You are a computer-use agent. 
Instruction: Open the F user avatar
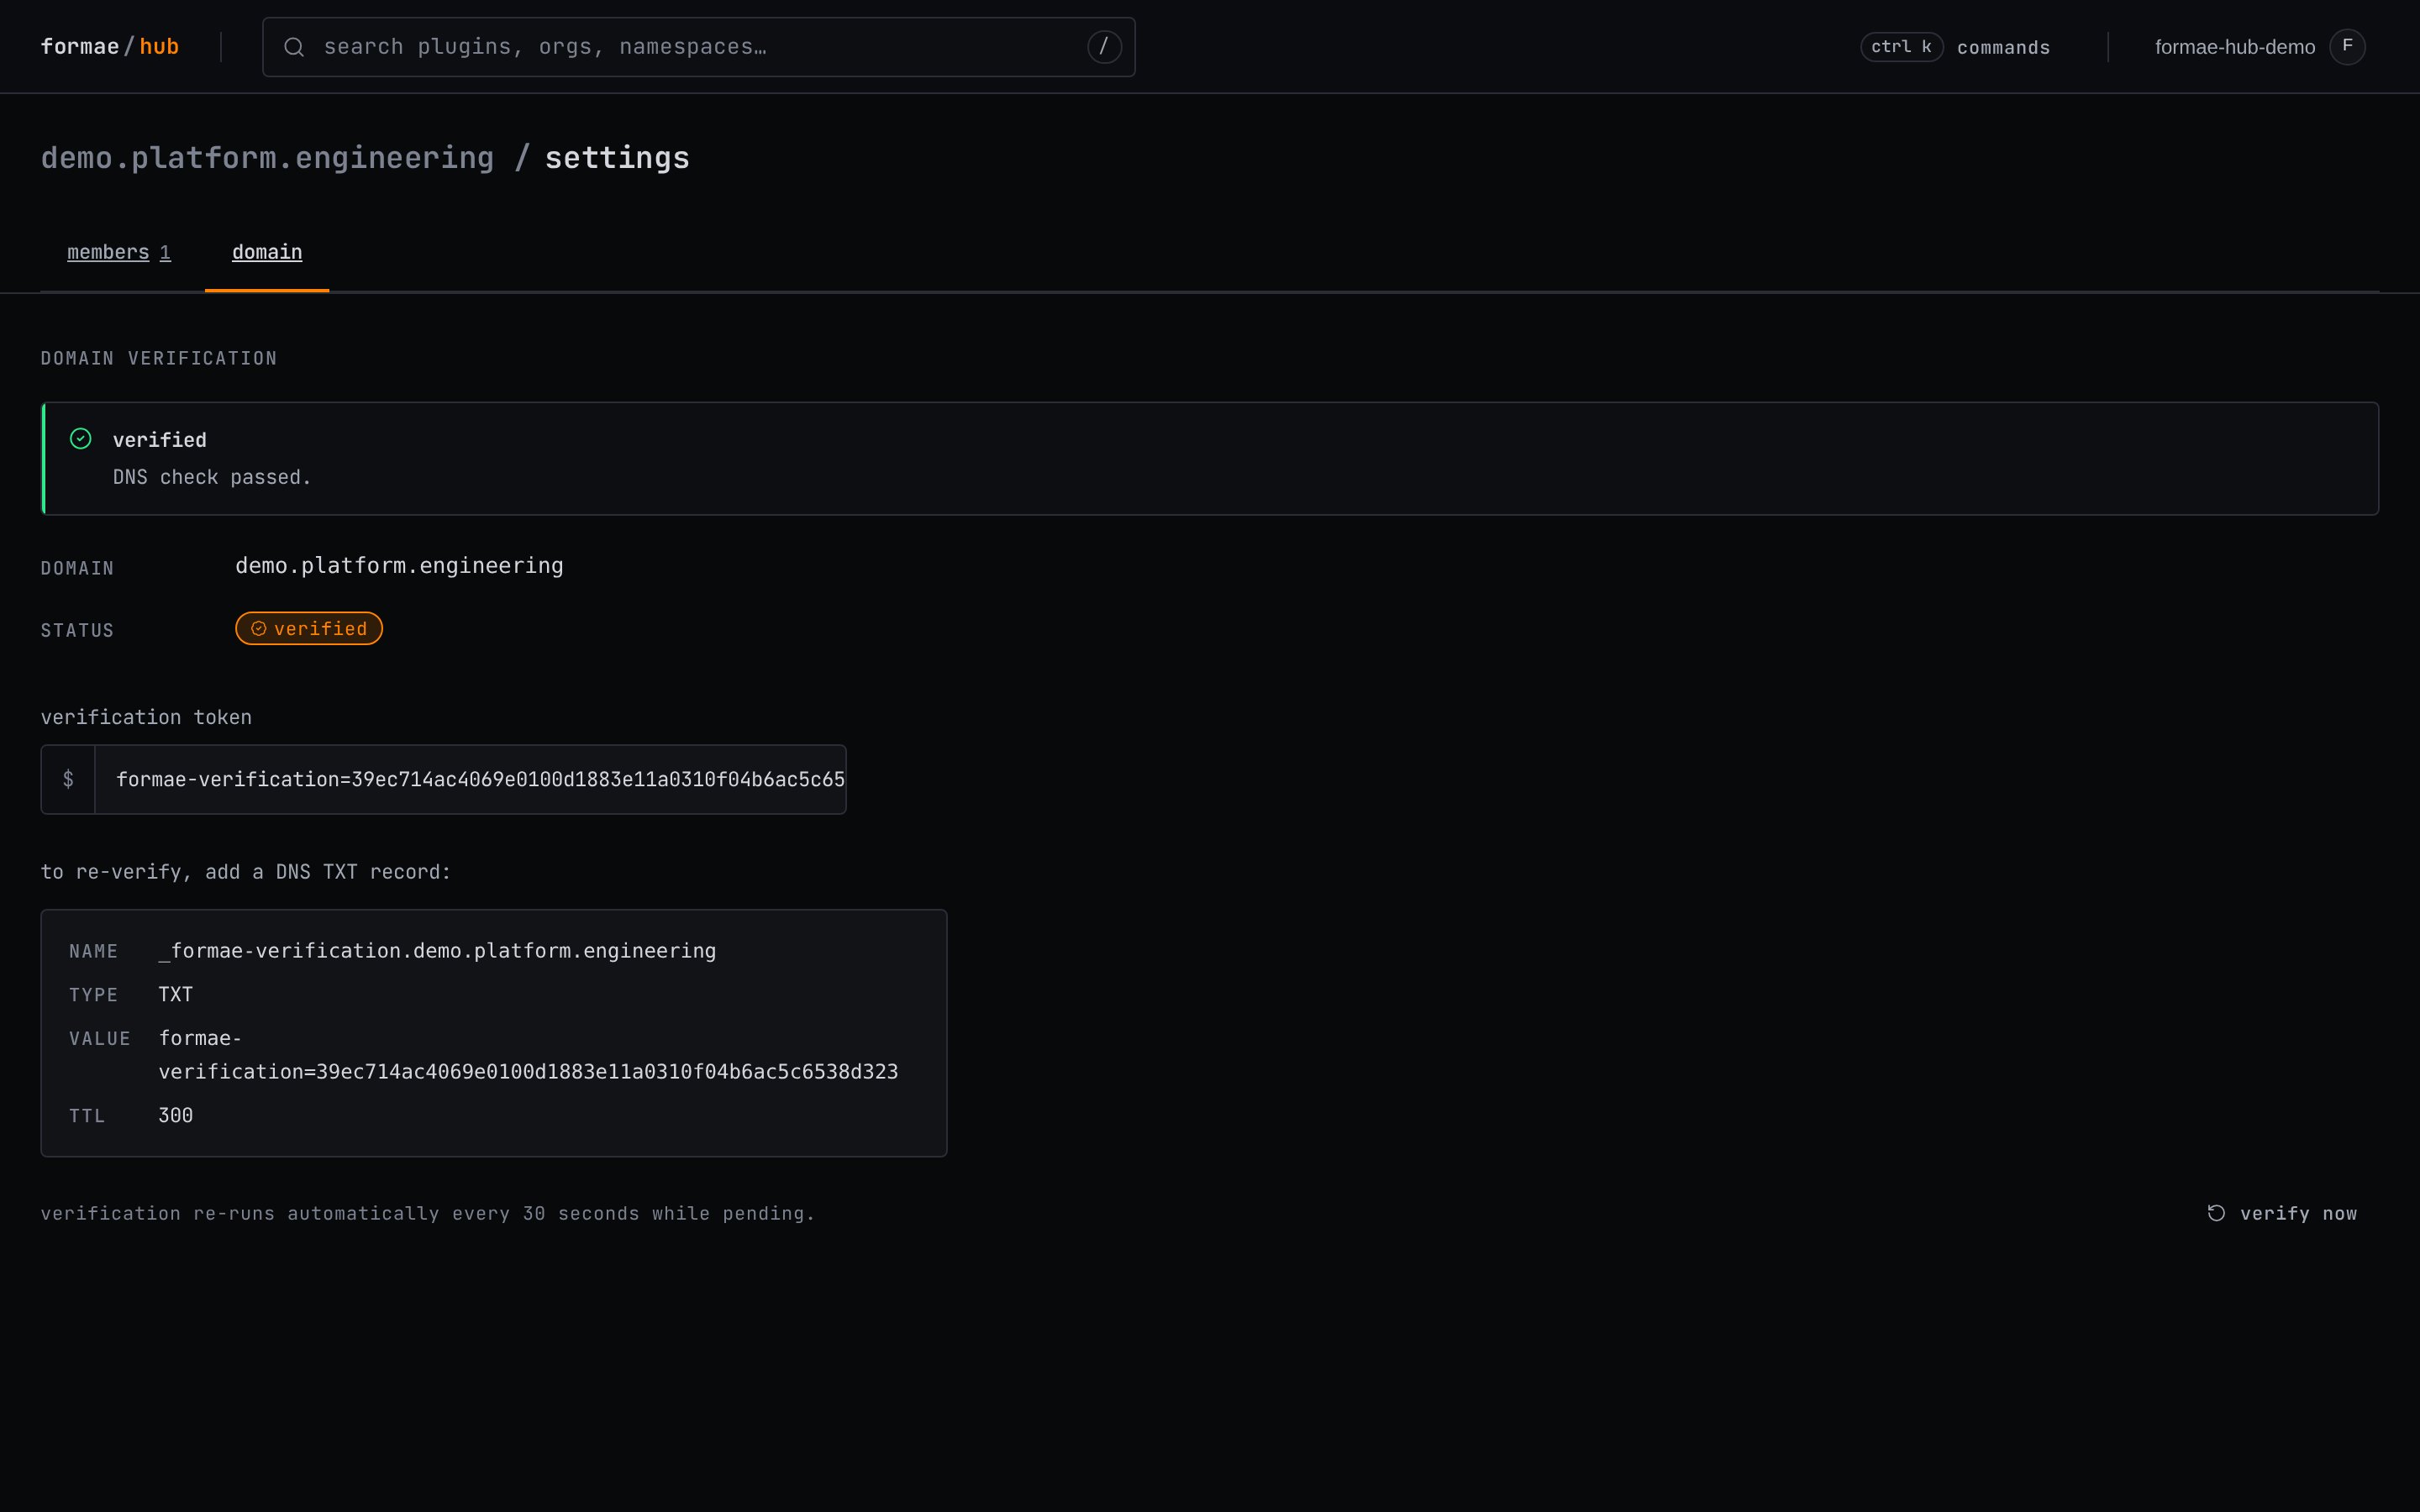pos(2347,47)
